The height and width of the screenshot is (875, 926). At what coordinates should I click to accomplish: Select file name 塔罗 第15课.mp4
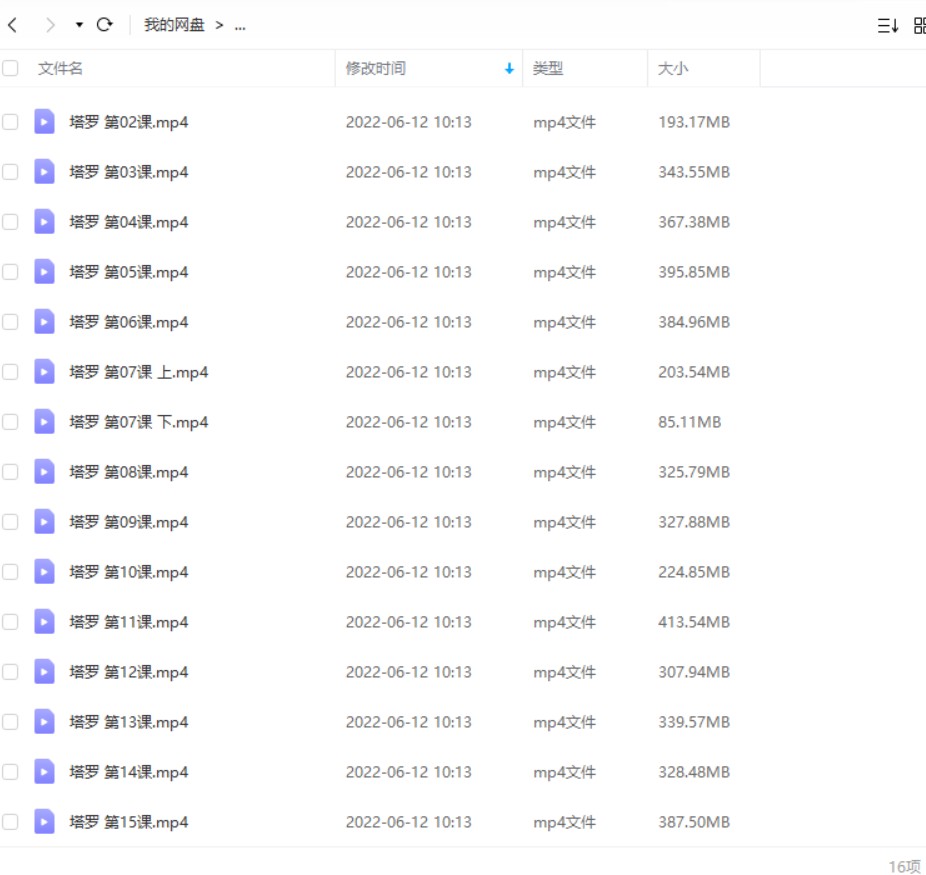pyautogui.click(x=129, y=822)
